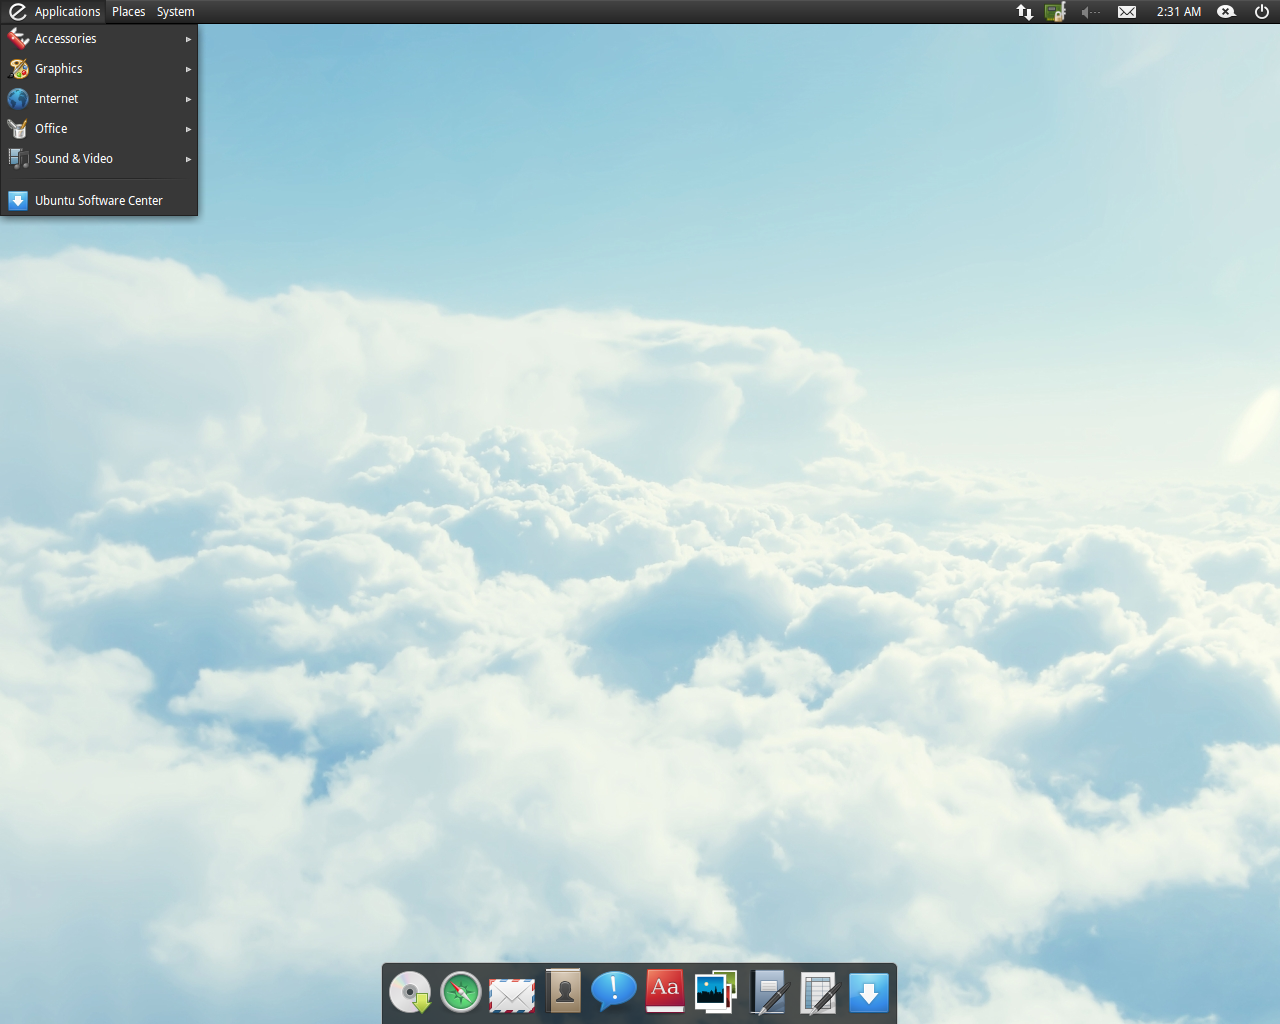Open the System menu
This screenshot has height=1024, width=1280.
176,12
